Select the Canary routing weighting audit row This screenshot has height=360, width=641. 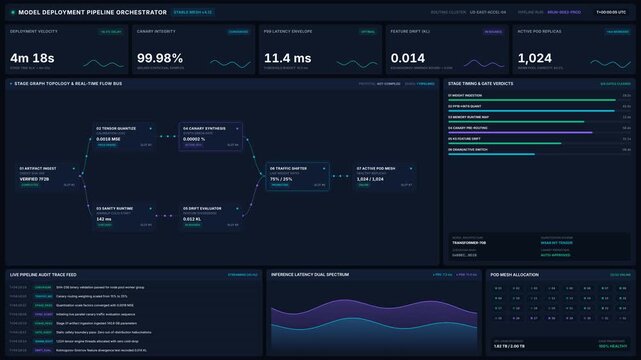click(x=133, y=296)
